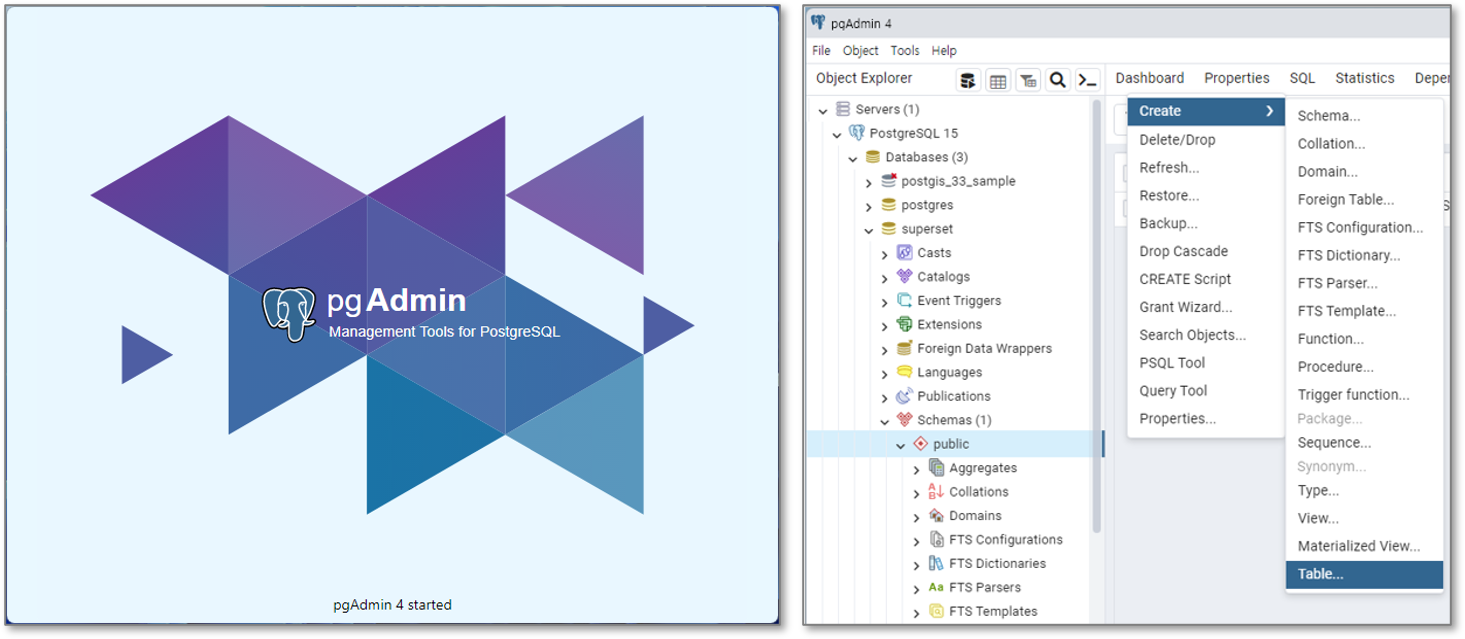Click the Collations sort icon
1465x639 pixels.
click(937, 491)
